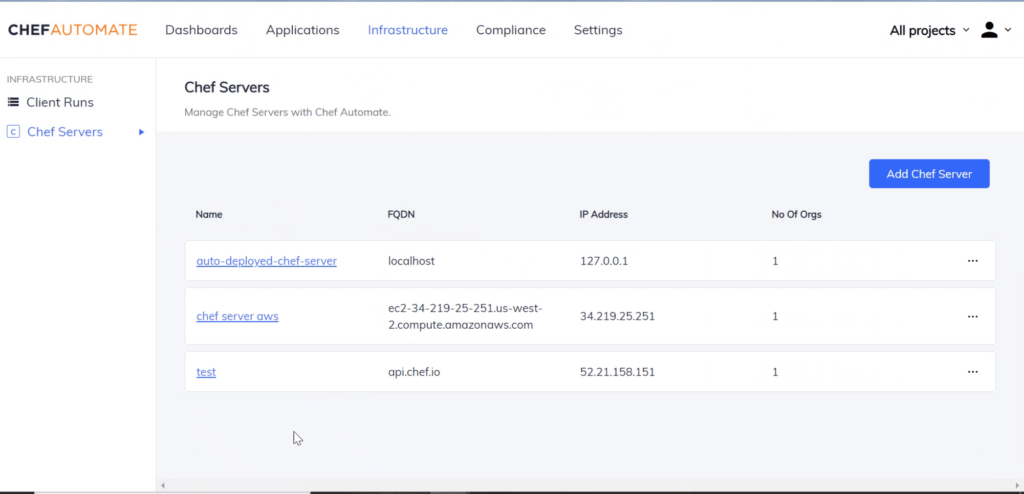Image resolution: width=1024 pixels, height=494 pixels.
Task: Select Client Runs in the sidebar
Action: click(x=60, y=102)
